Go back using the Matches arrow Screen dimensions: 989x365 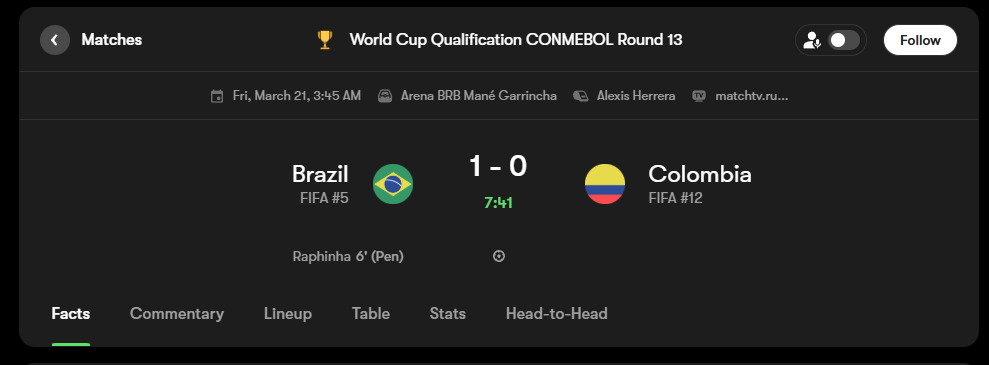[55, 40]
